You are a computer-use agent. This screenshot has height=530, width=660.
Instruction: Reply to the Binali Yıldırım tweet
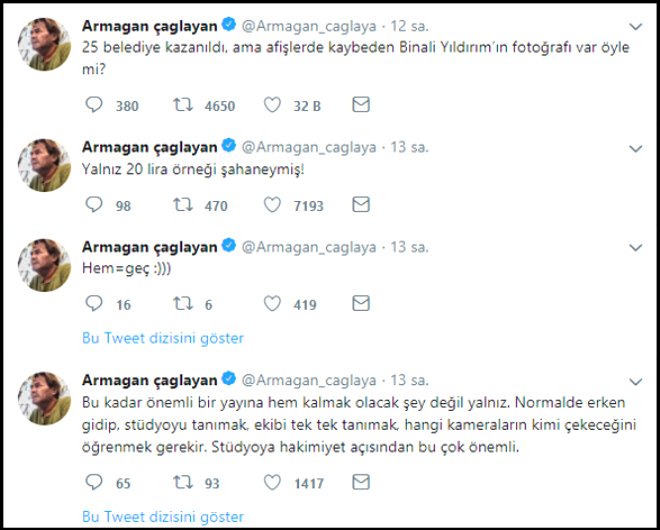[x=94, y=105]
